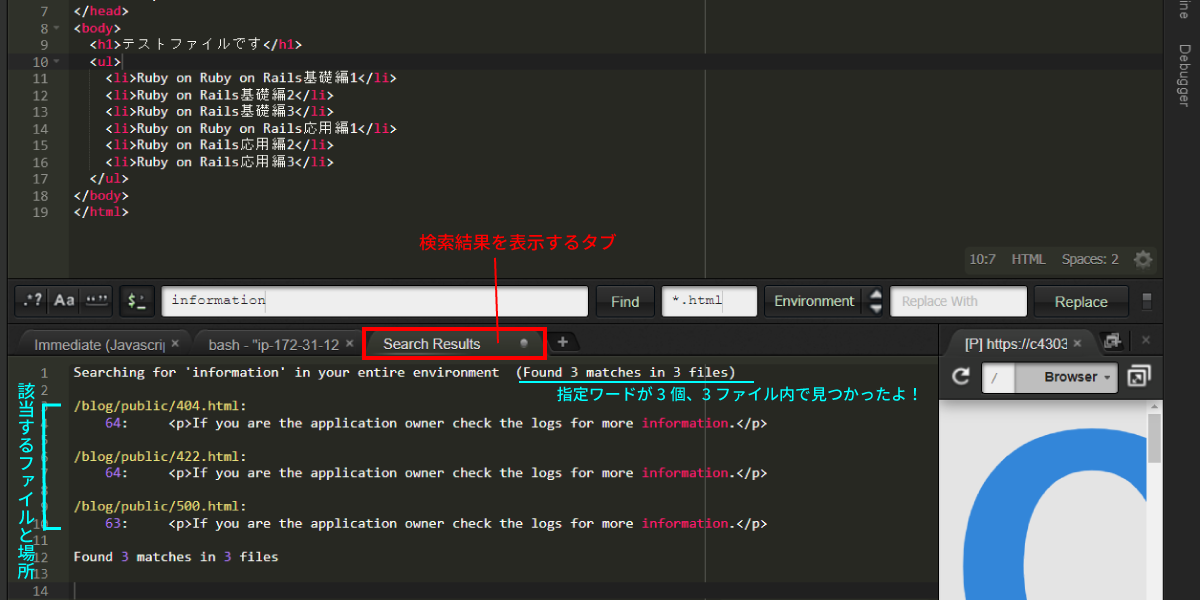Add a new console tab with plus
This screenshot has width=1200, height=600.
coord(562,342)
